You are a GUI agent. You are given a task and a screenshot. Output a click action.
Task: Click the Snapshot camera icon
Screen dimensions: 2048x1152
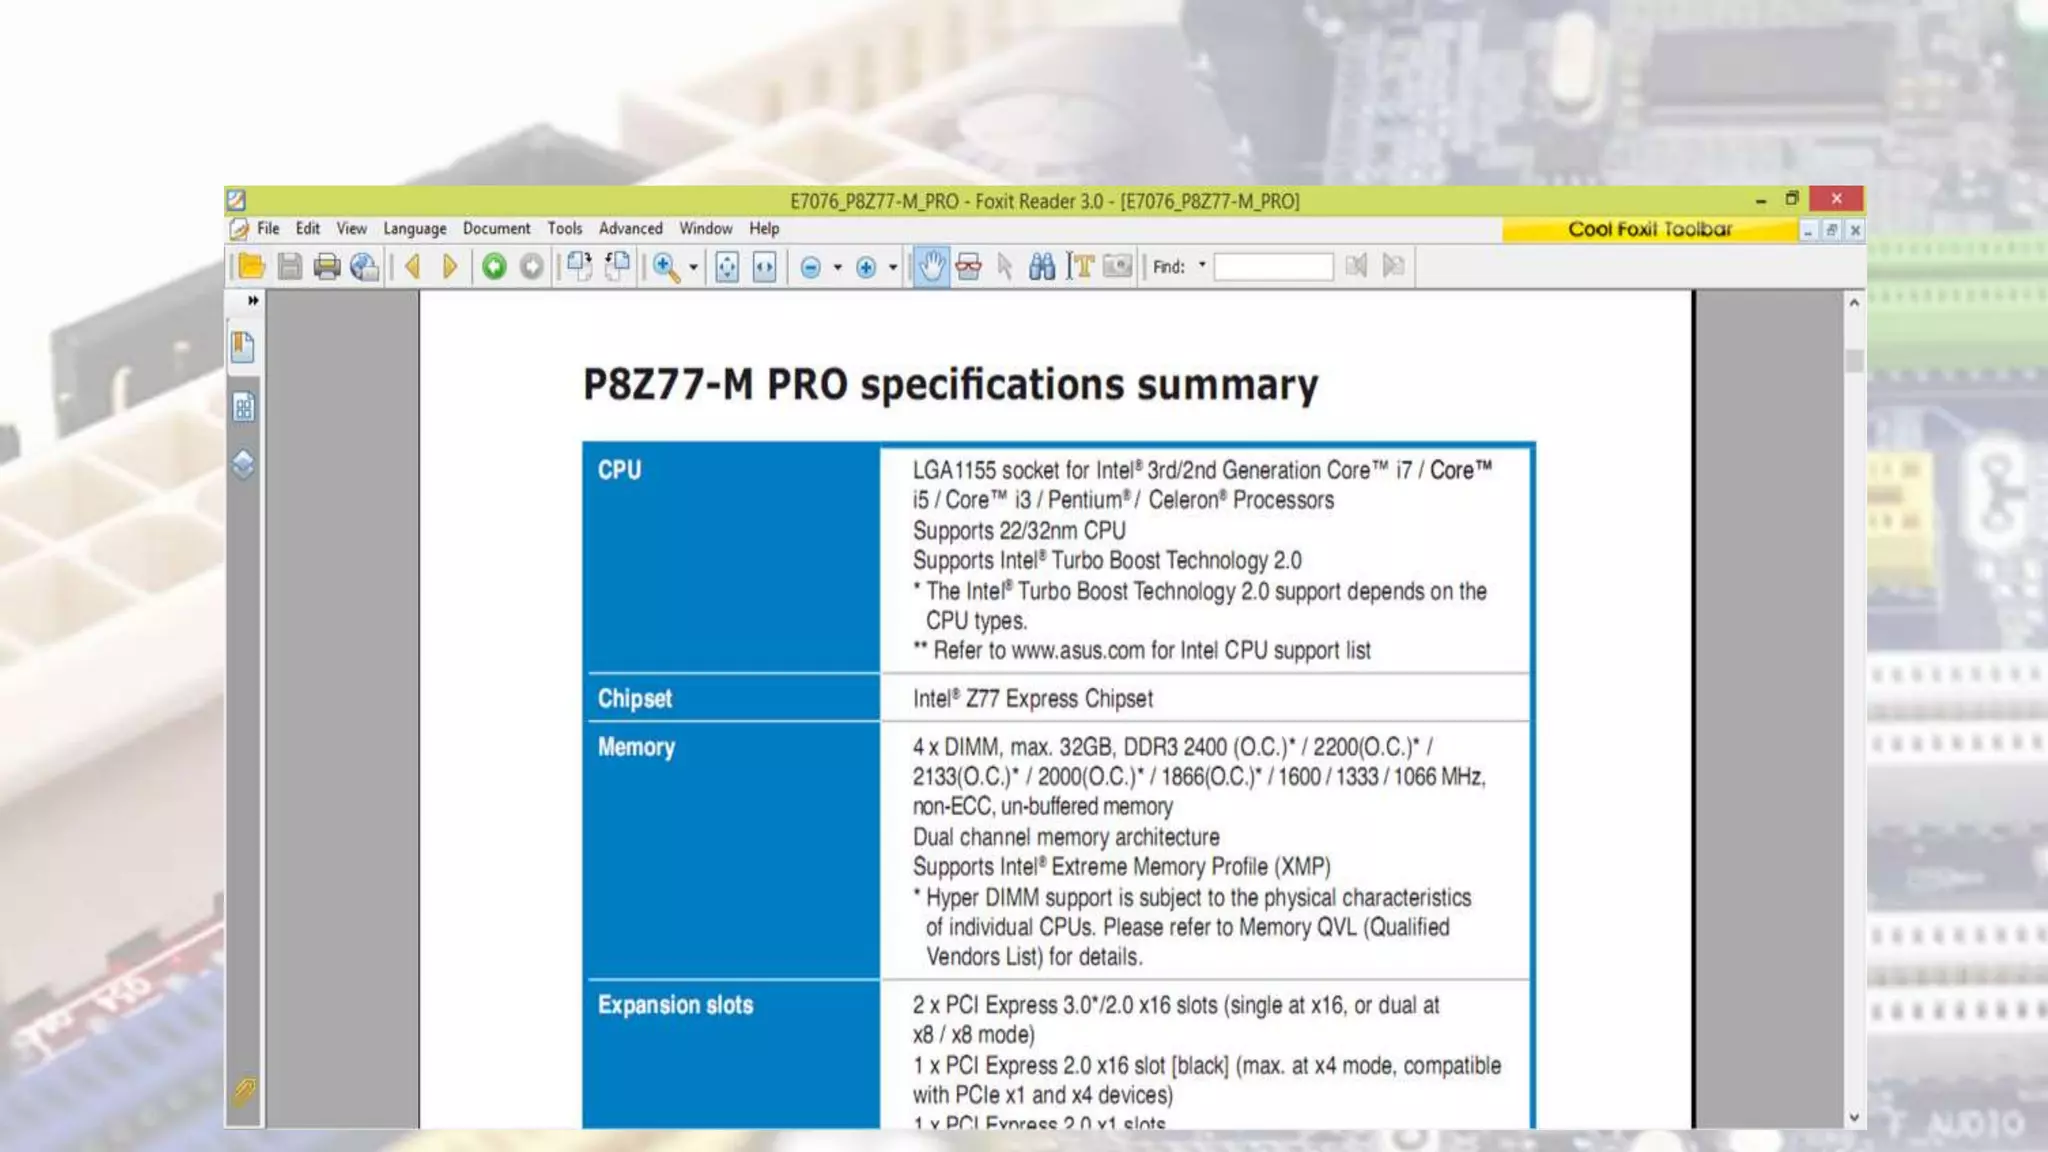[1117, 266]
